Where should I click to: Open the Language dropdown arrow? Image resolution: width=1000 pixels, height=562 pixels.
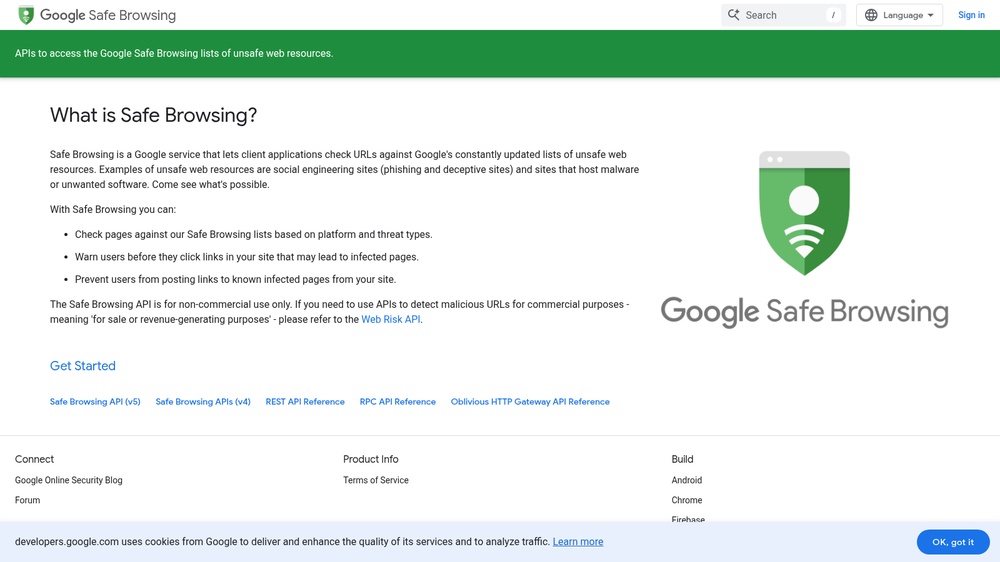pyautogui.click(x=930, y=15)
